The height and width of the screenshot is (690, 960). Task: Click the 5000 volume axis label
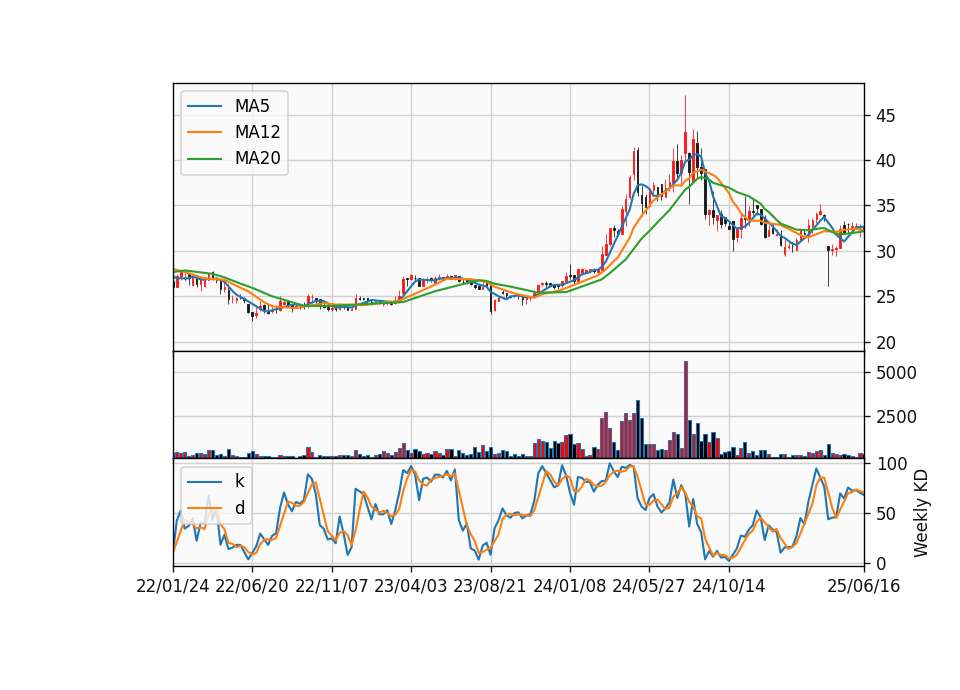point(896,373)
